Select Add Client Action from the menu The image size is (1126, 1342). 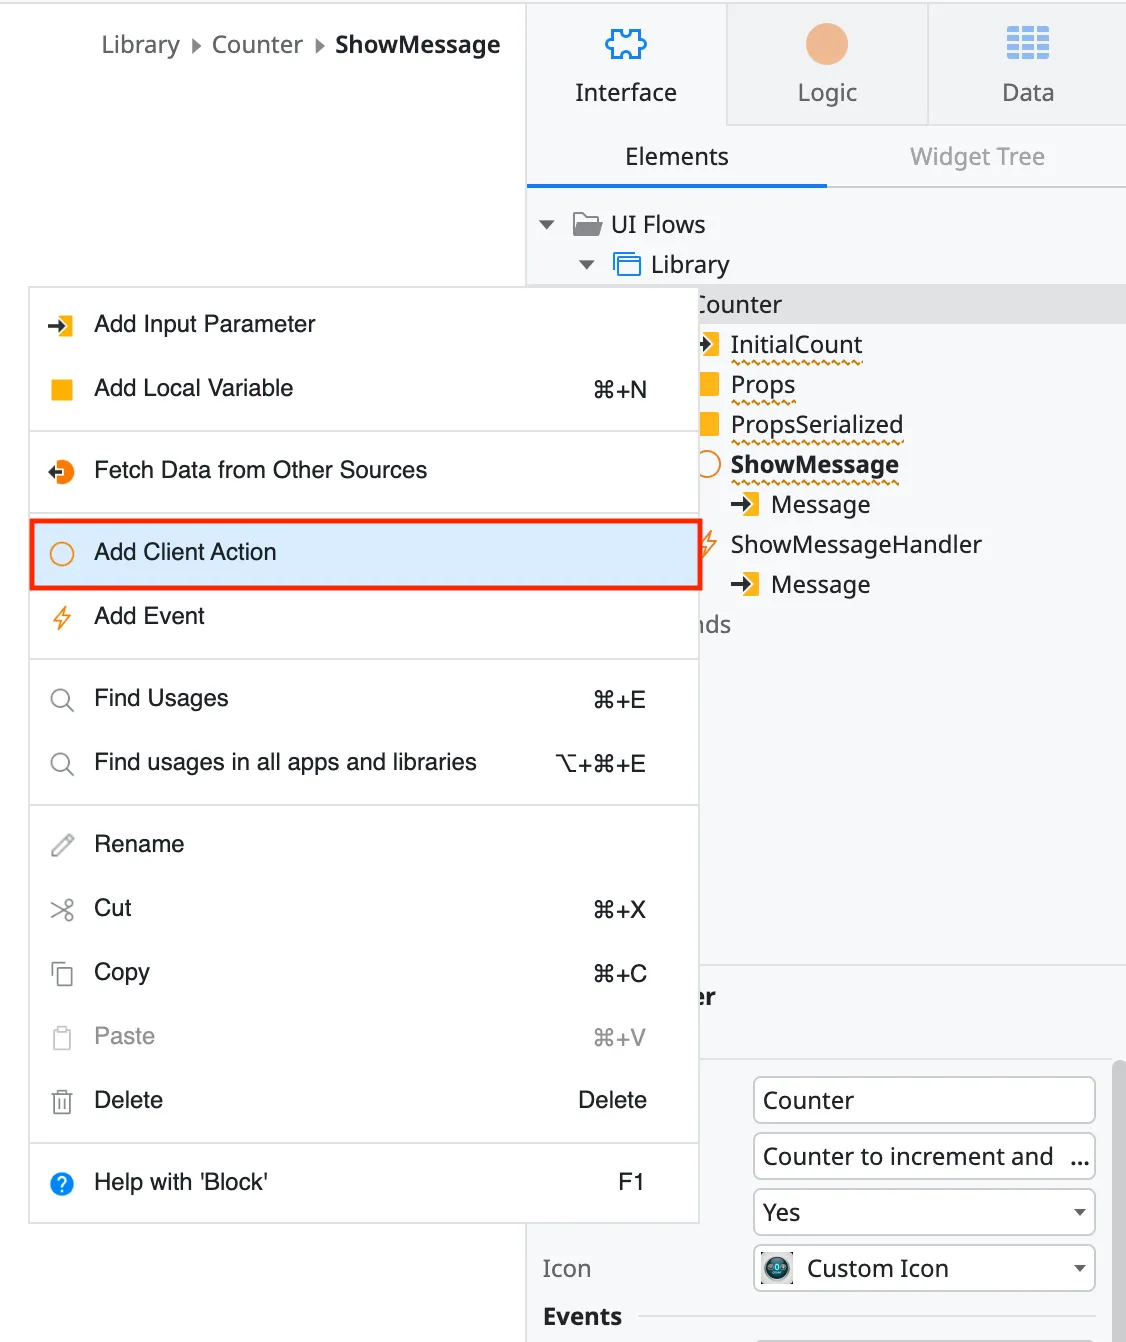[185, 553]
